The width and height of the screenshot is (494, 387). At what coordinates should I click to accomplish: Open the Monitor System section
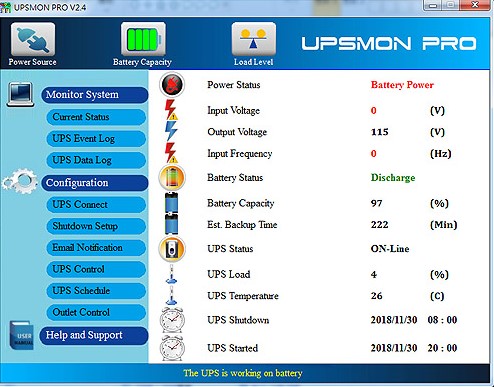point(95,95)
